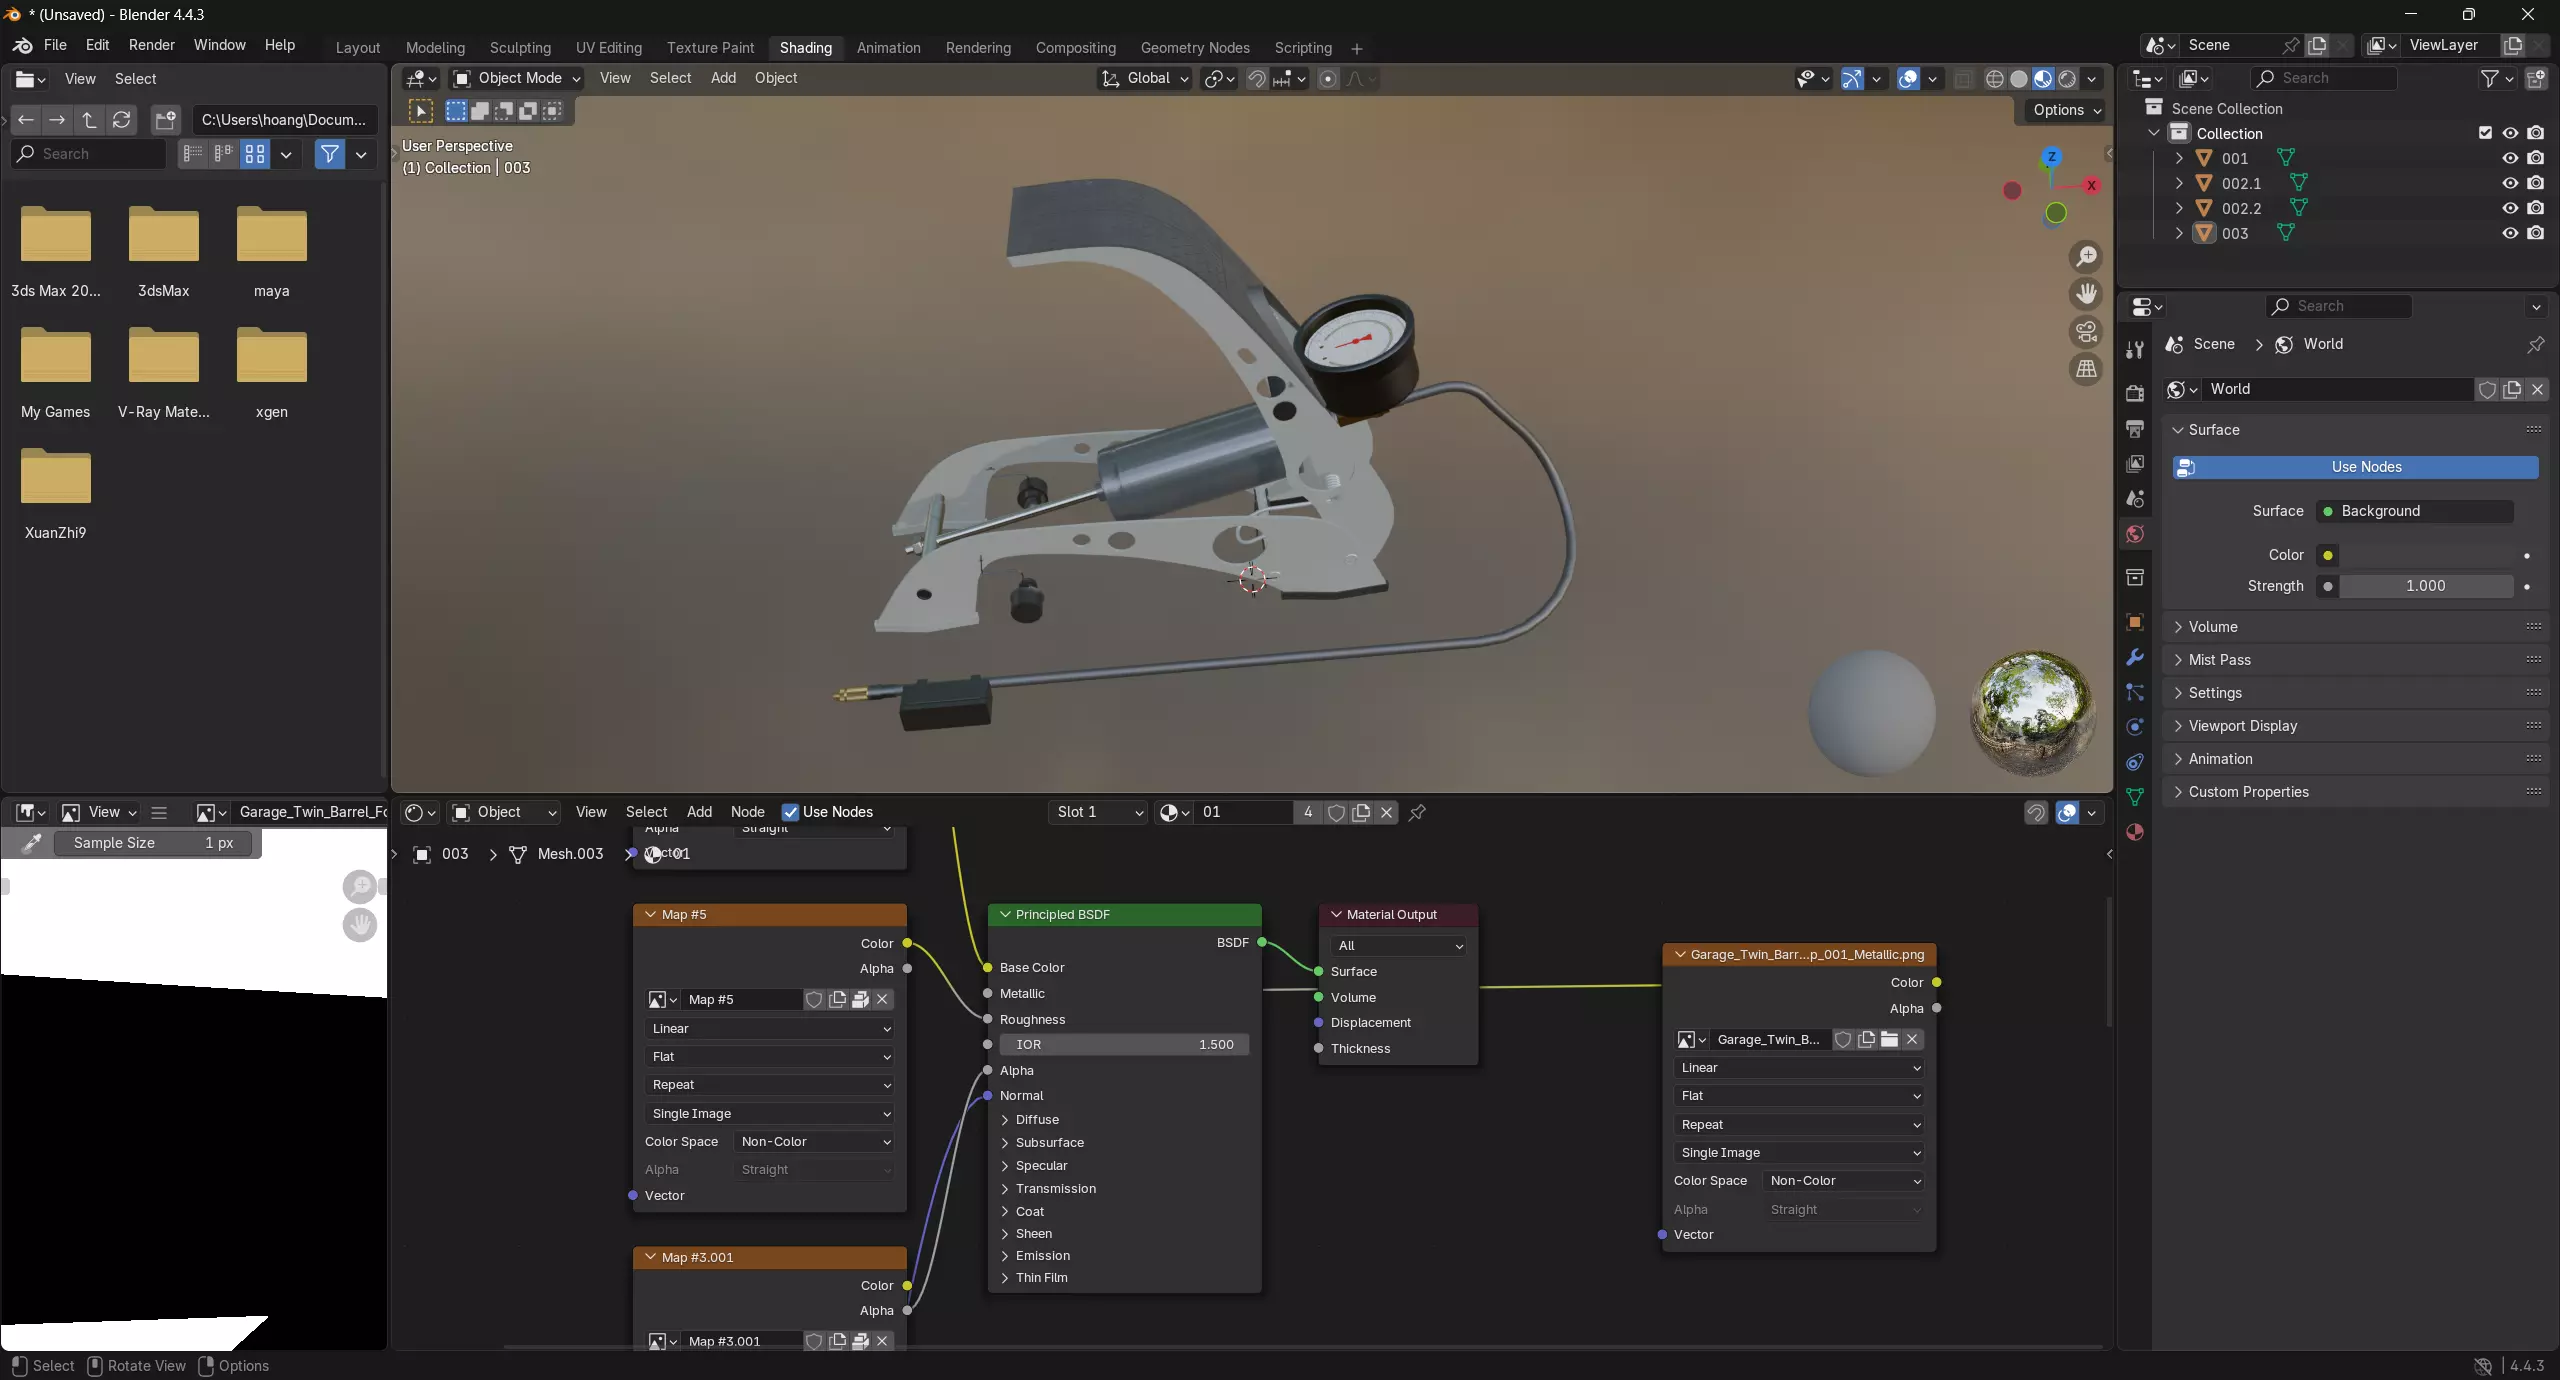Uncheck the Use Nodes checkbox

[791, 812]
